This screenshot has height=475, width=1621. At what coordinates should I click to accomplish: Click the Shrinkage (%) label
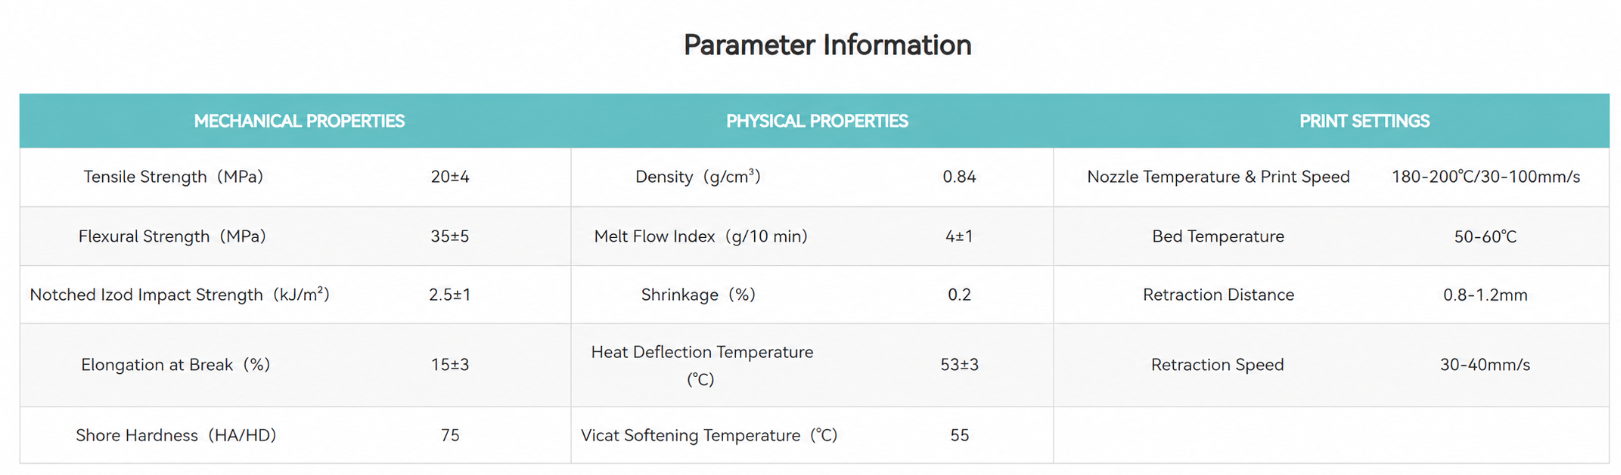coord(698,295)
